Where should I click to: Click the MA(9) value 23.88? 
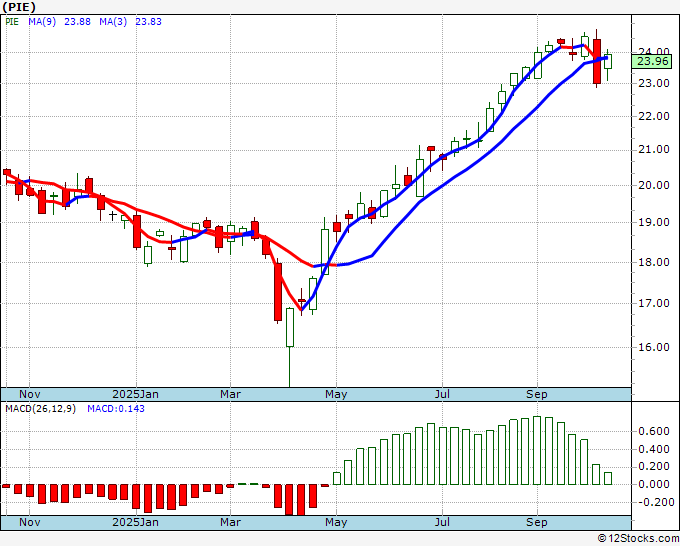(77, 21)
